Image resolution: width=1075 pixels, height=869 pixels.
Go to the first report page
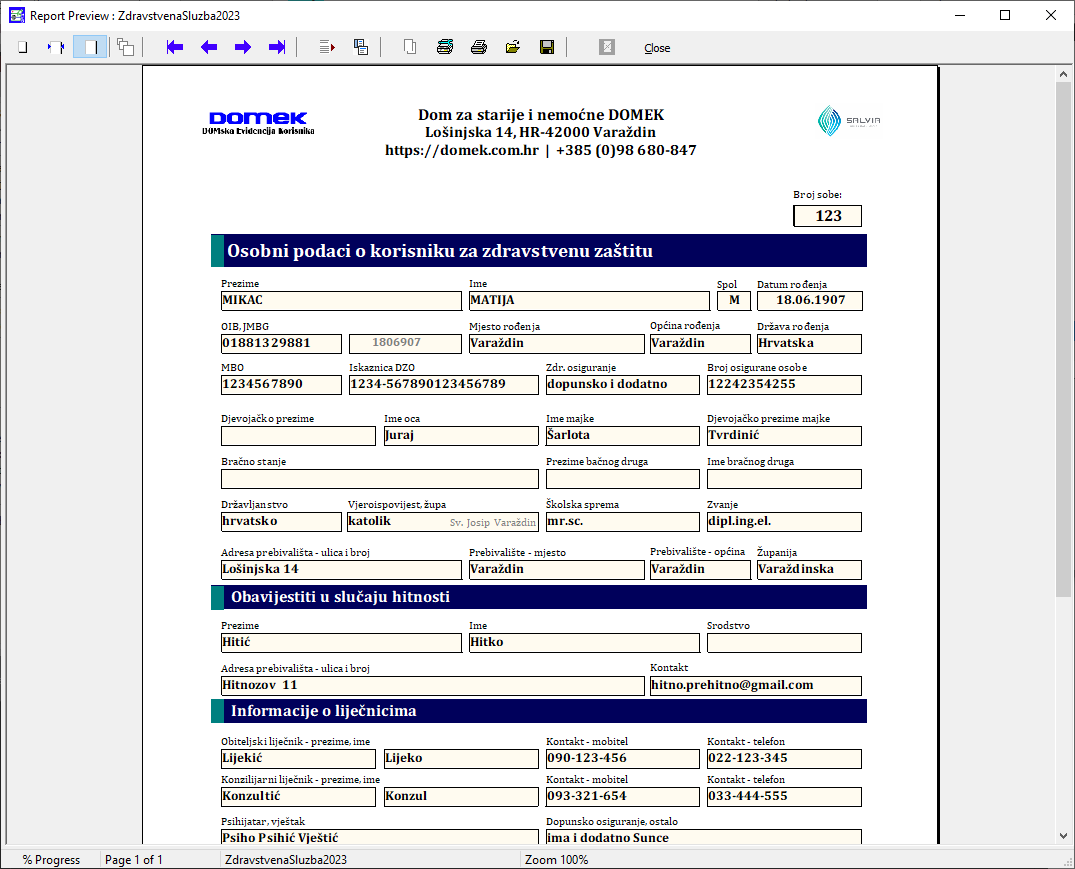(175, 47)
